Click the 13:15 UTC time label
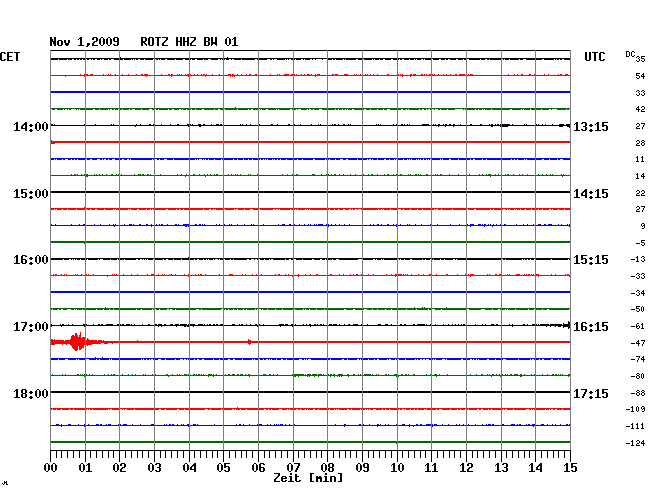 (591, 126)
